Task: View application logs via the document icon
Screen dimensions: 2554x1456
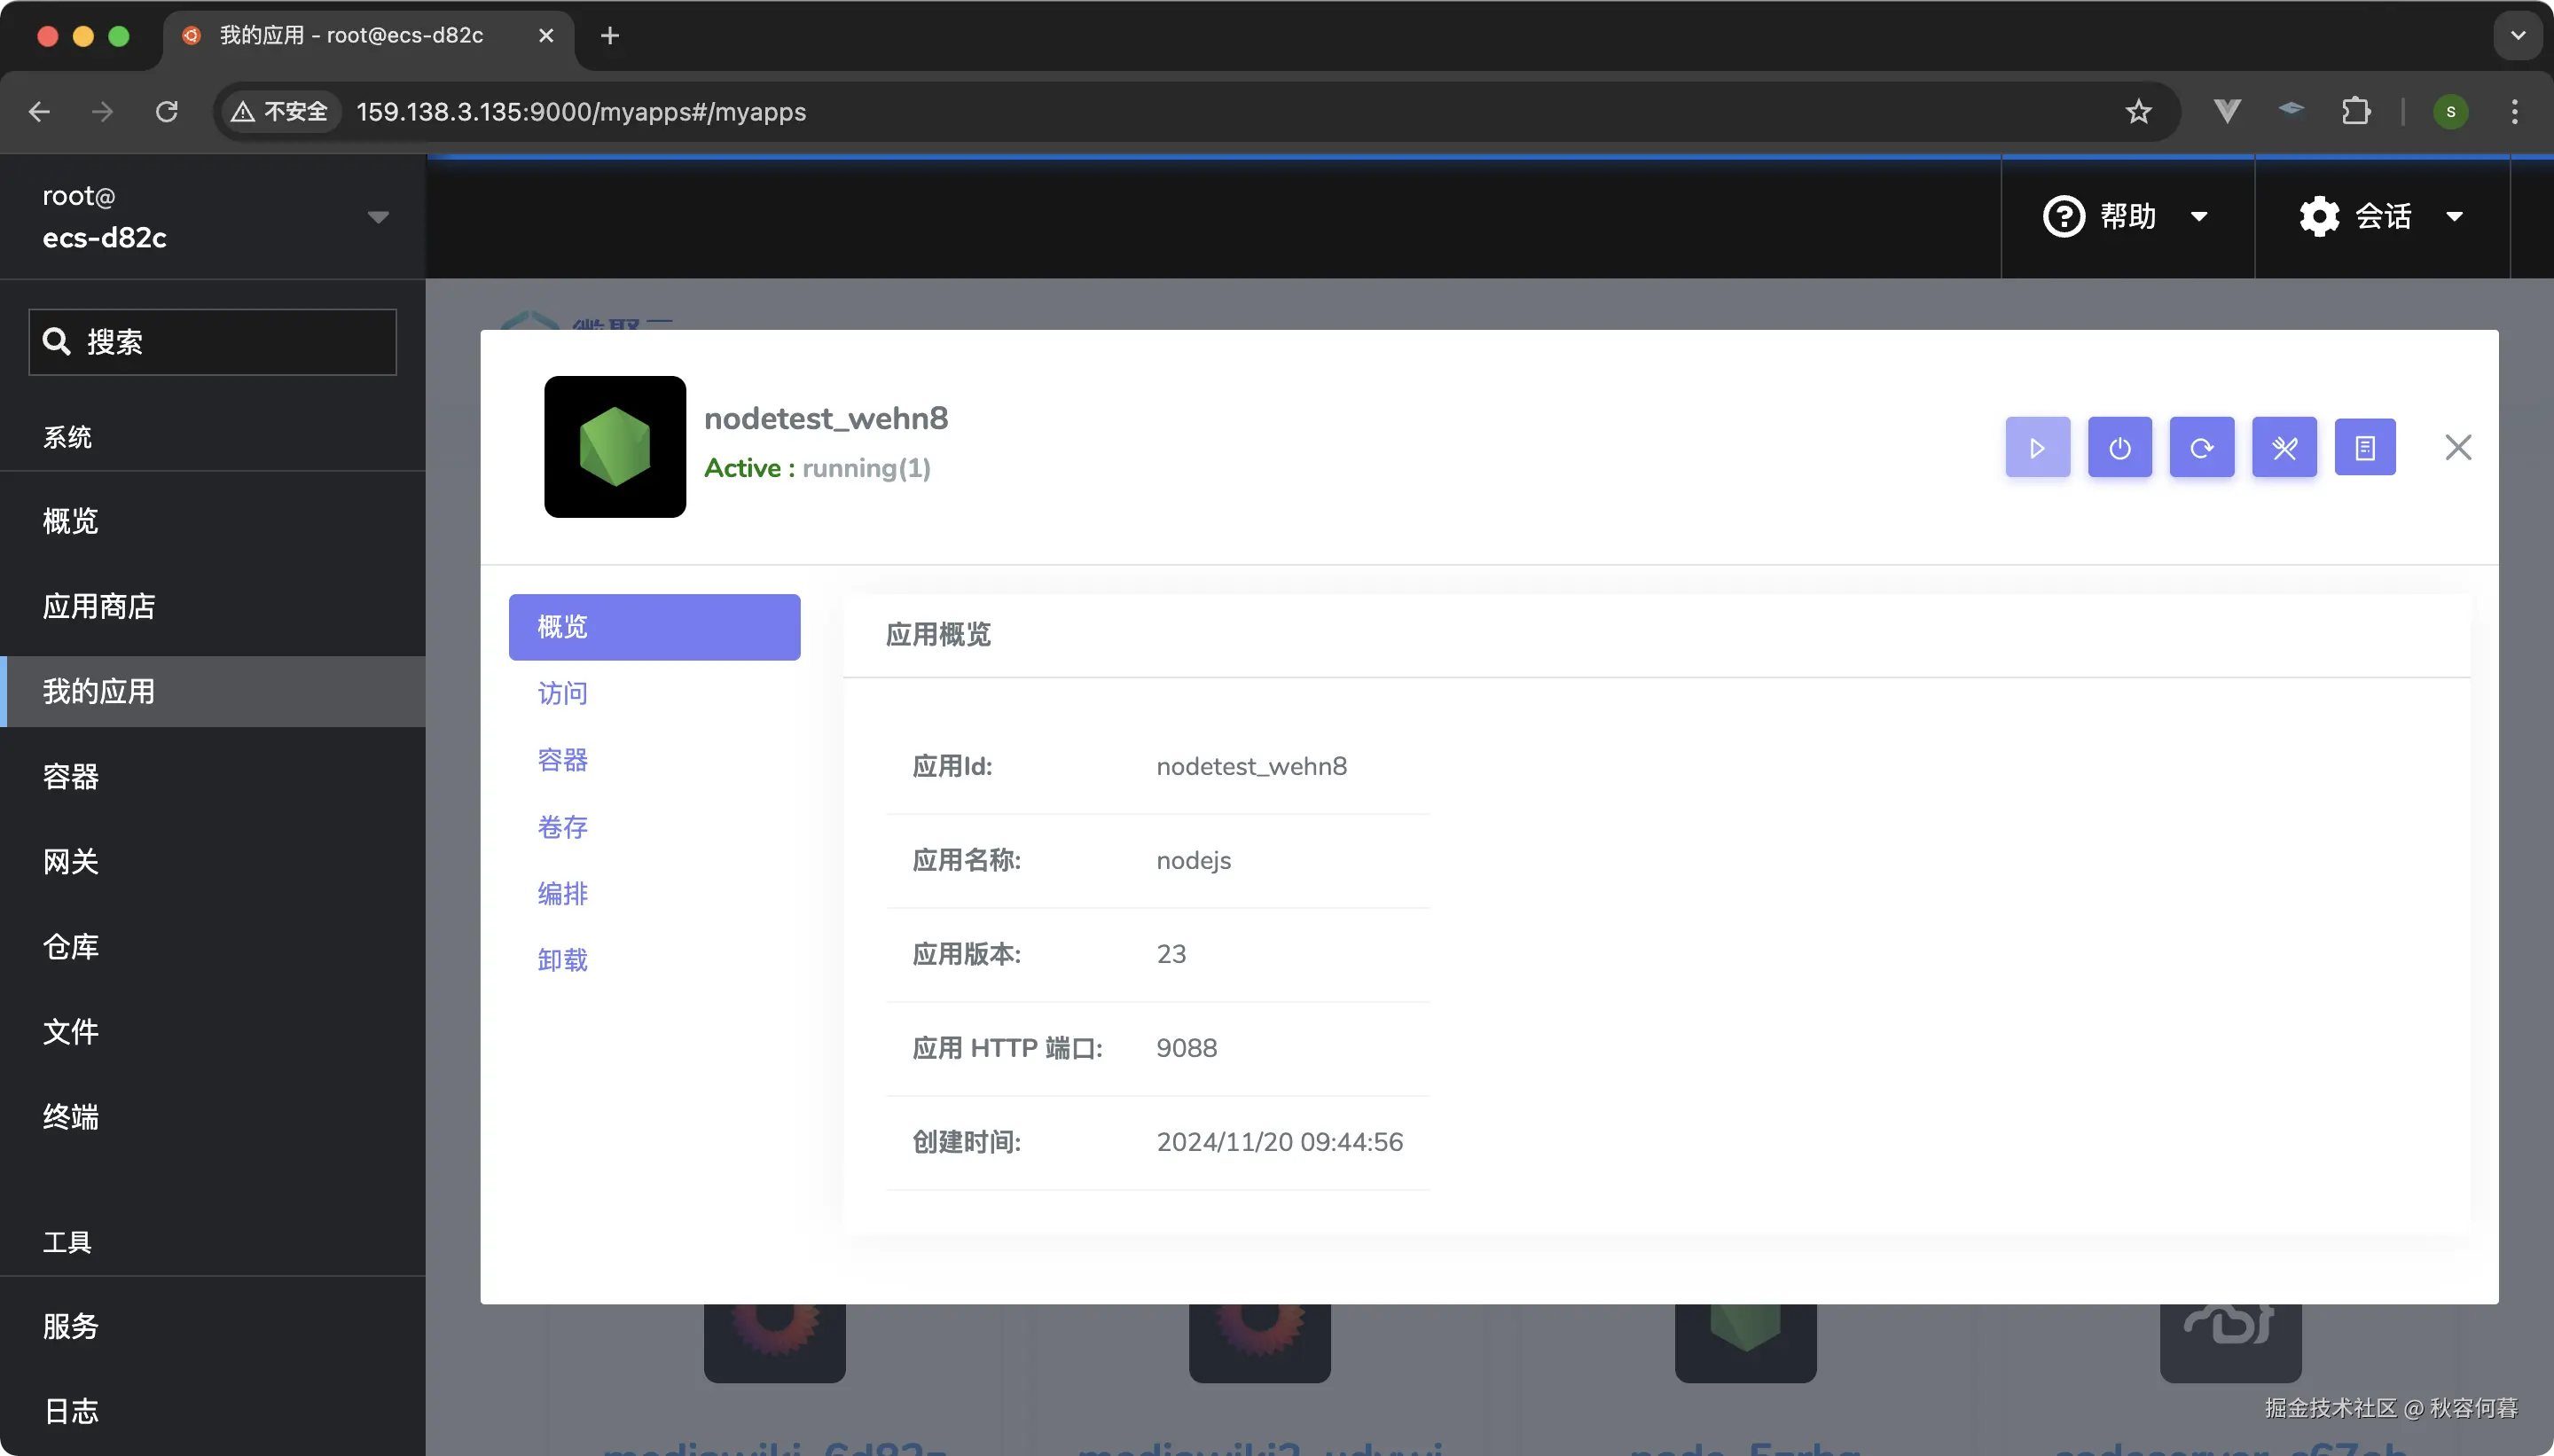Action: [2366, 447]
